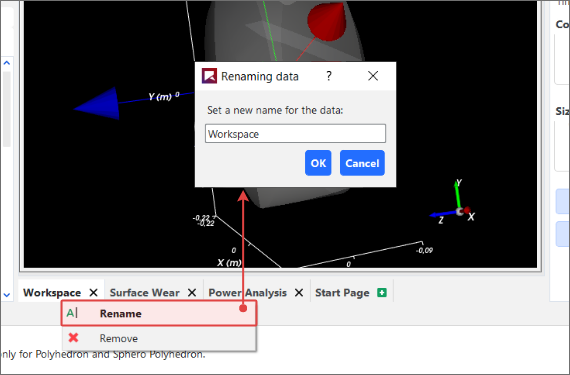Screen dimensions: 570x375
Task: Choose Rename from the context menu
Action: (159, 313)
